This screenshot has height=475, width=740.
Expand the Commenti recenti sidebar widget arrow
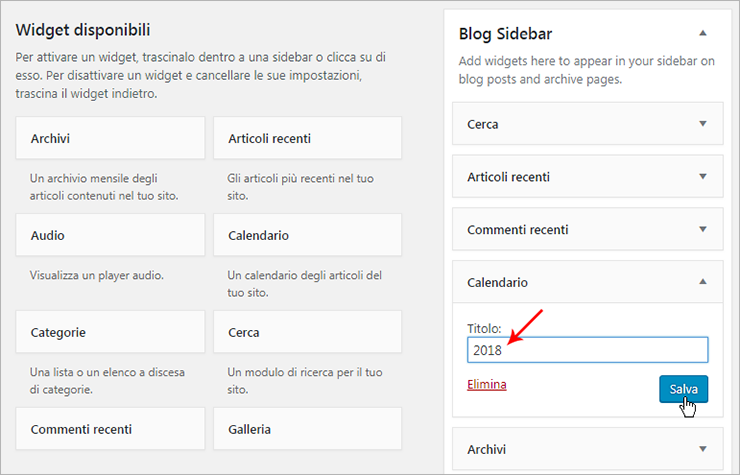coord(703,229)
